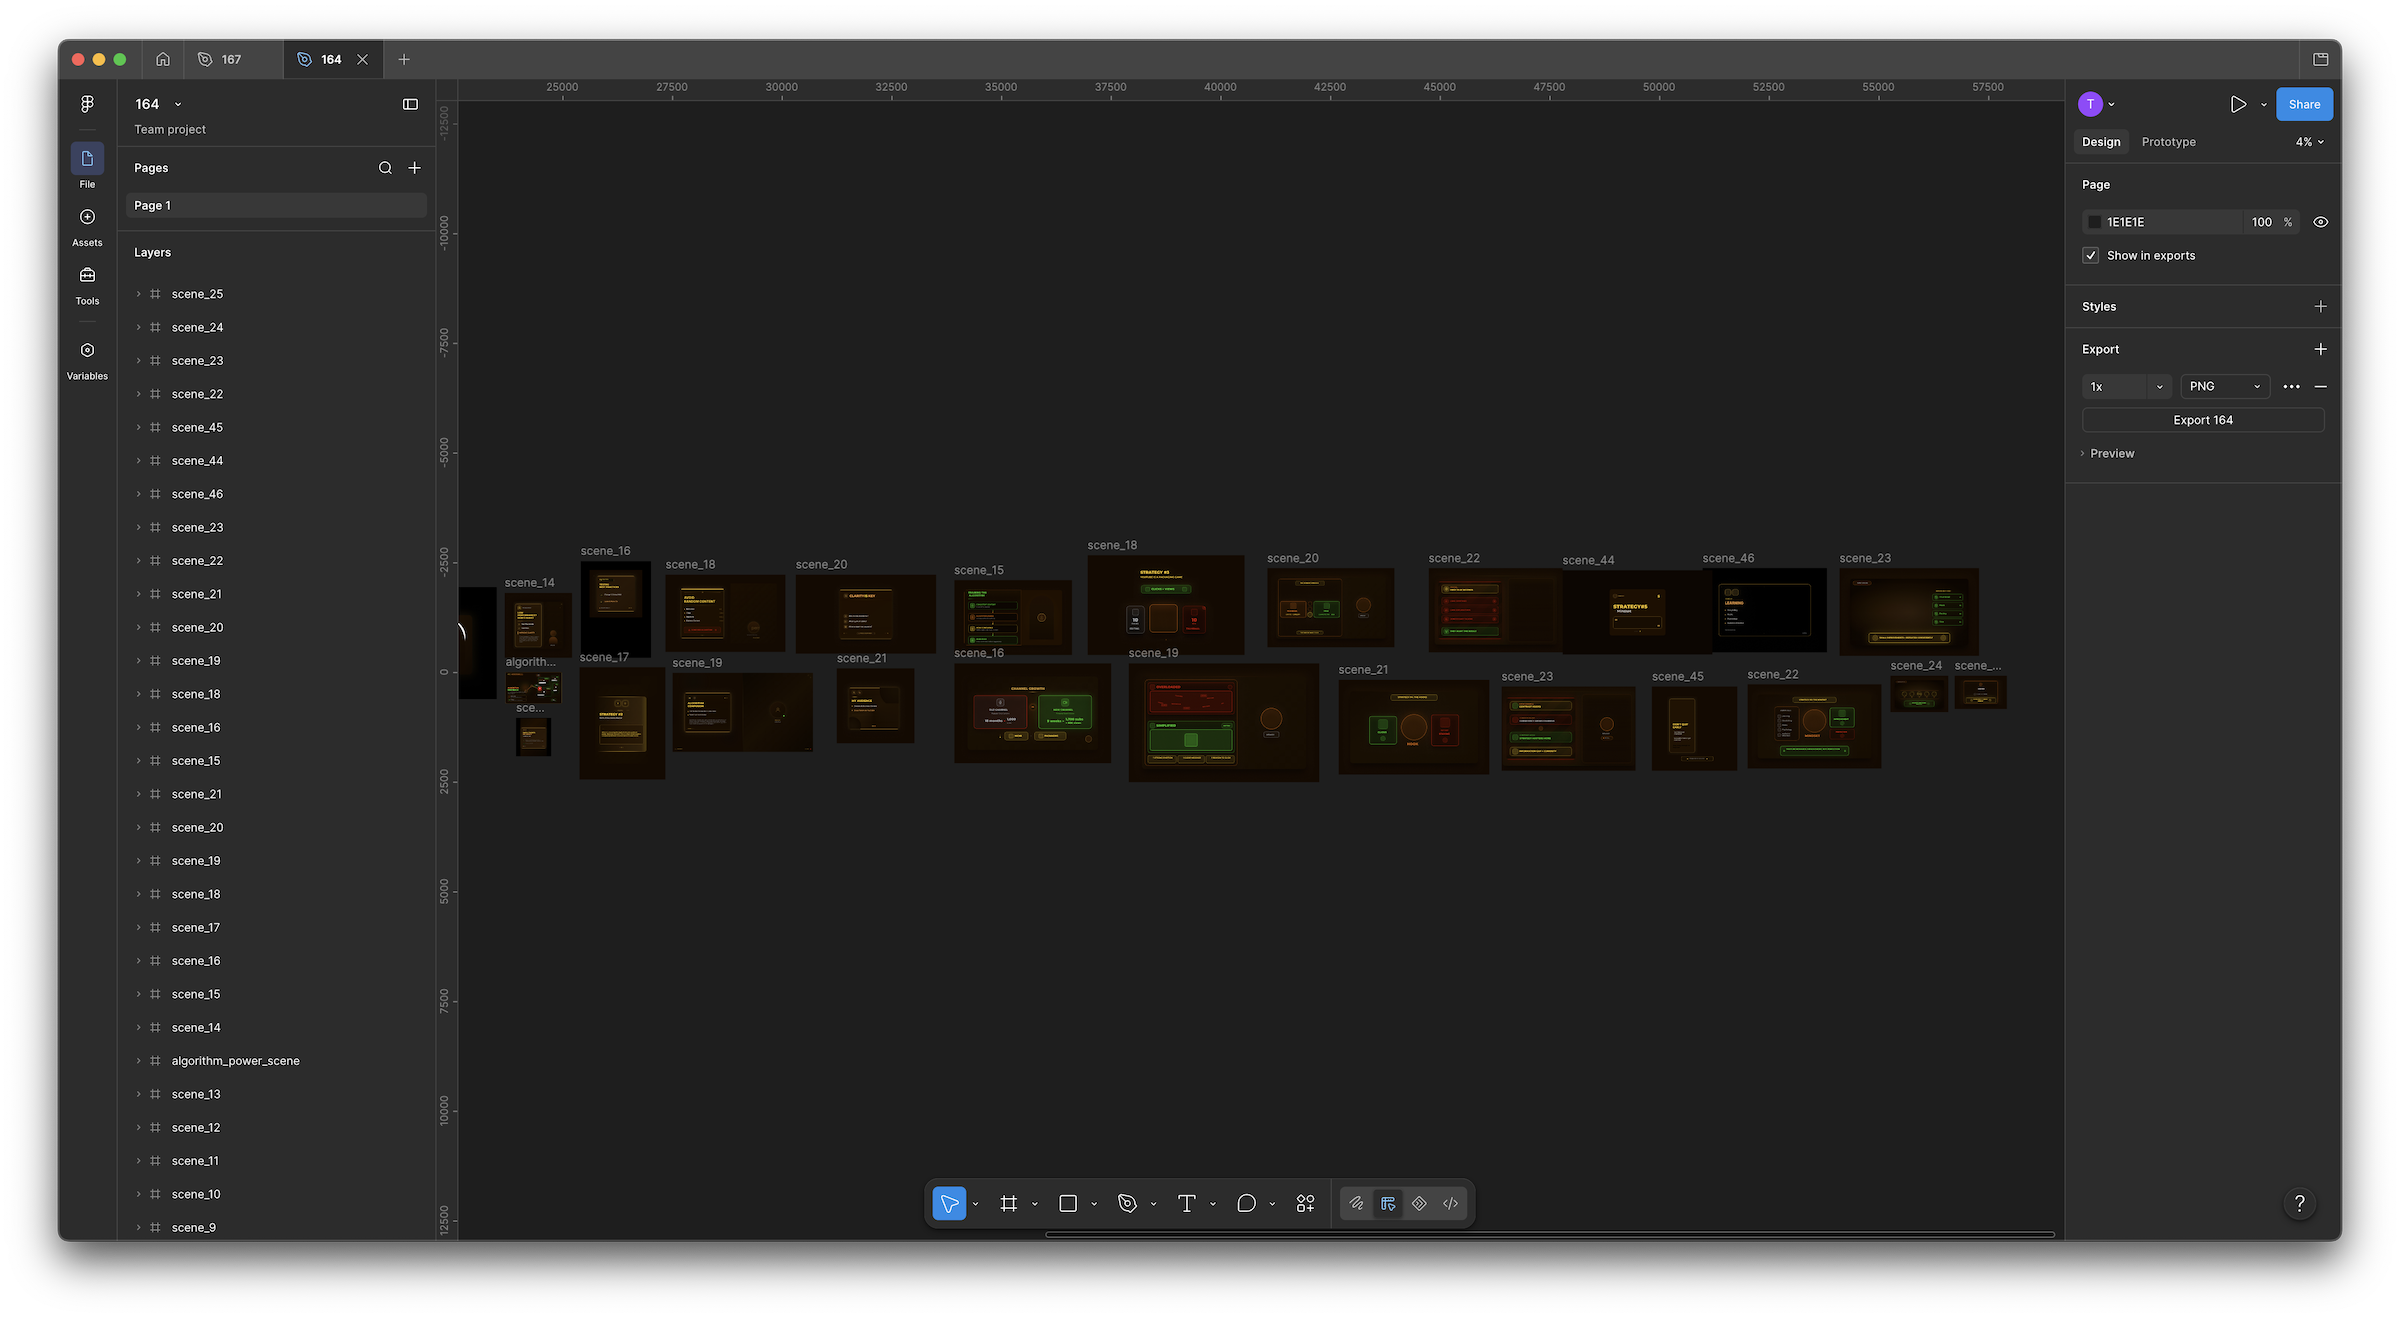The width and height of the screenshot is (2400, 1318).
Task: Select the Comment tool
Action: [1246, 1203]
